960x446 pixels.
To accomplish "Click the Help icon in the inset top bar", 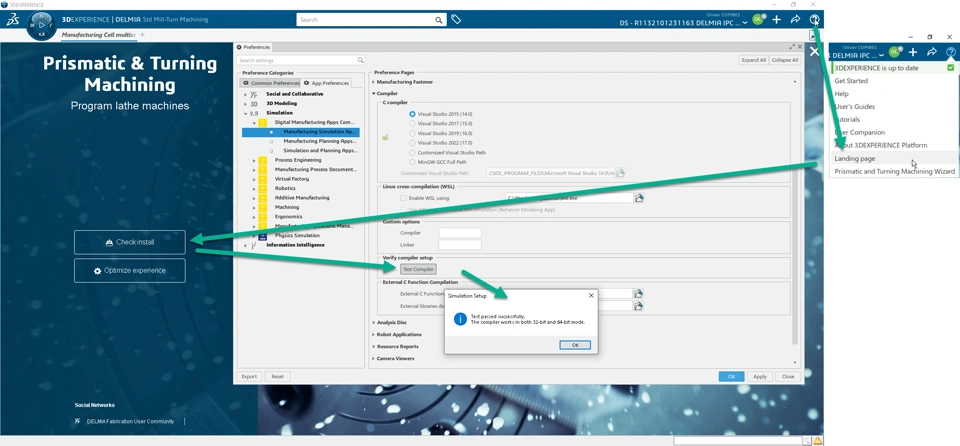I will [x=950, y=52].
